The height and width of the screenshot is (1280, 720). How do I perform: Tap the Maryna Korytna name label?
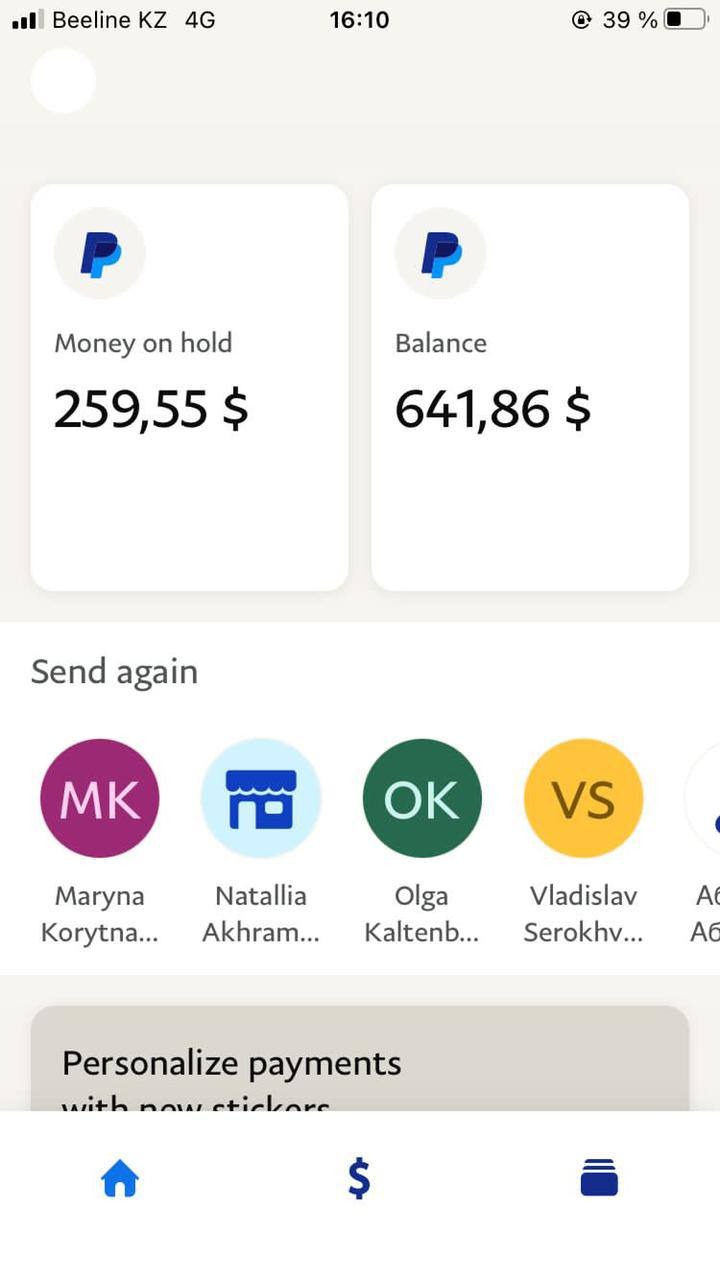[100, 914]
